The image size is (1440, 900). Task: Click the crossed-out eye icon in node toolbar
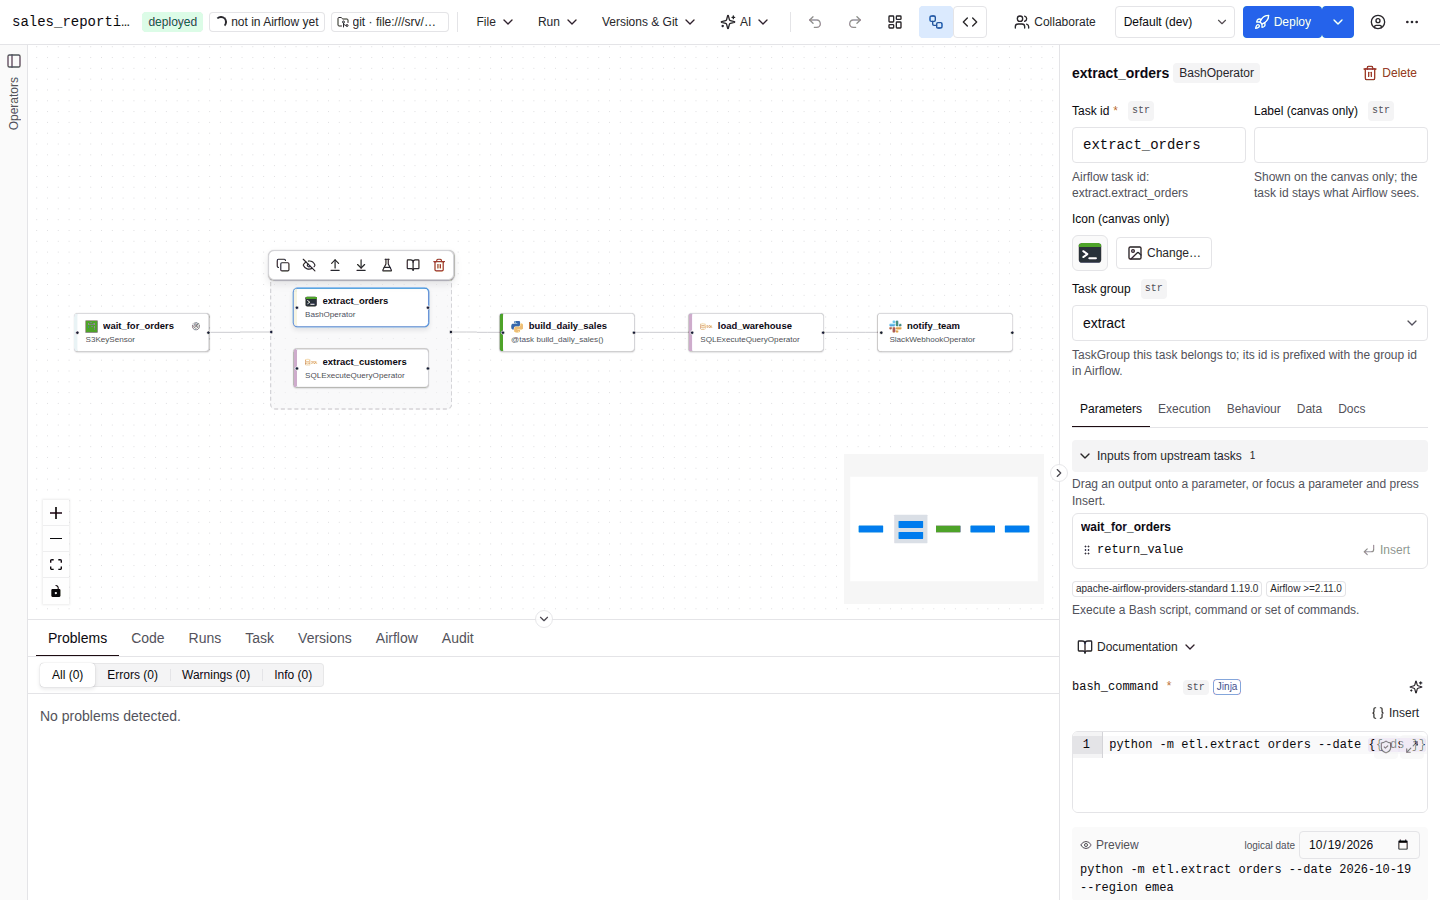coord(309,265)
